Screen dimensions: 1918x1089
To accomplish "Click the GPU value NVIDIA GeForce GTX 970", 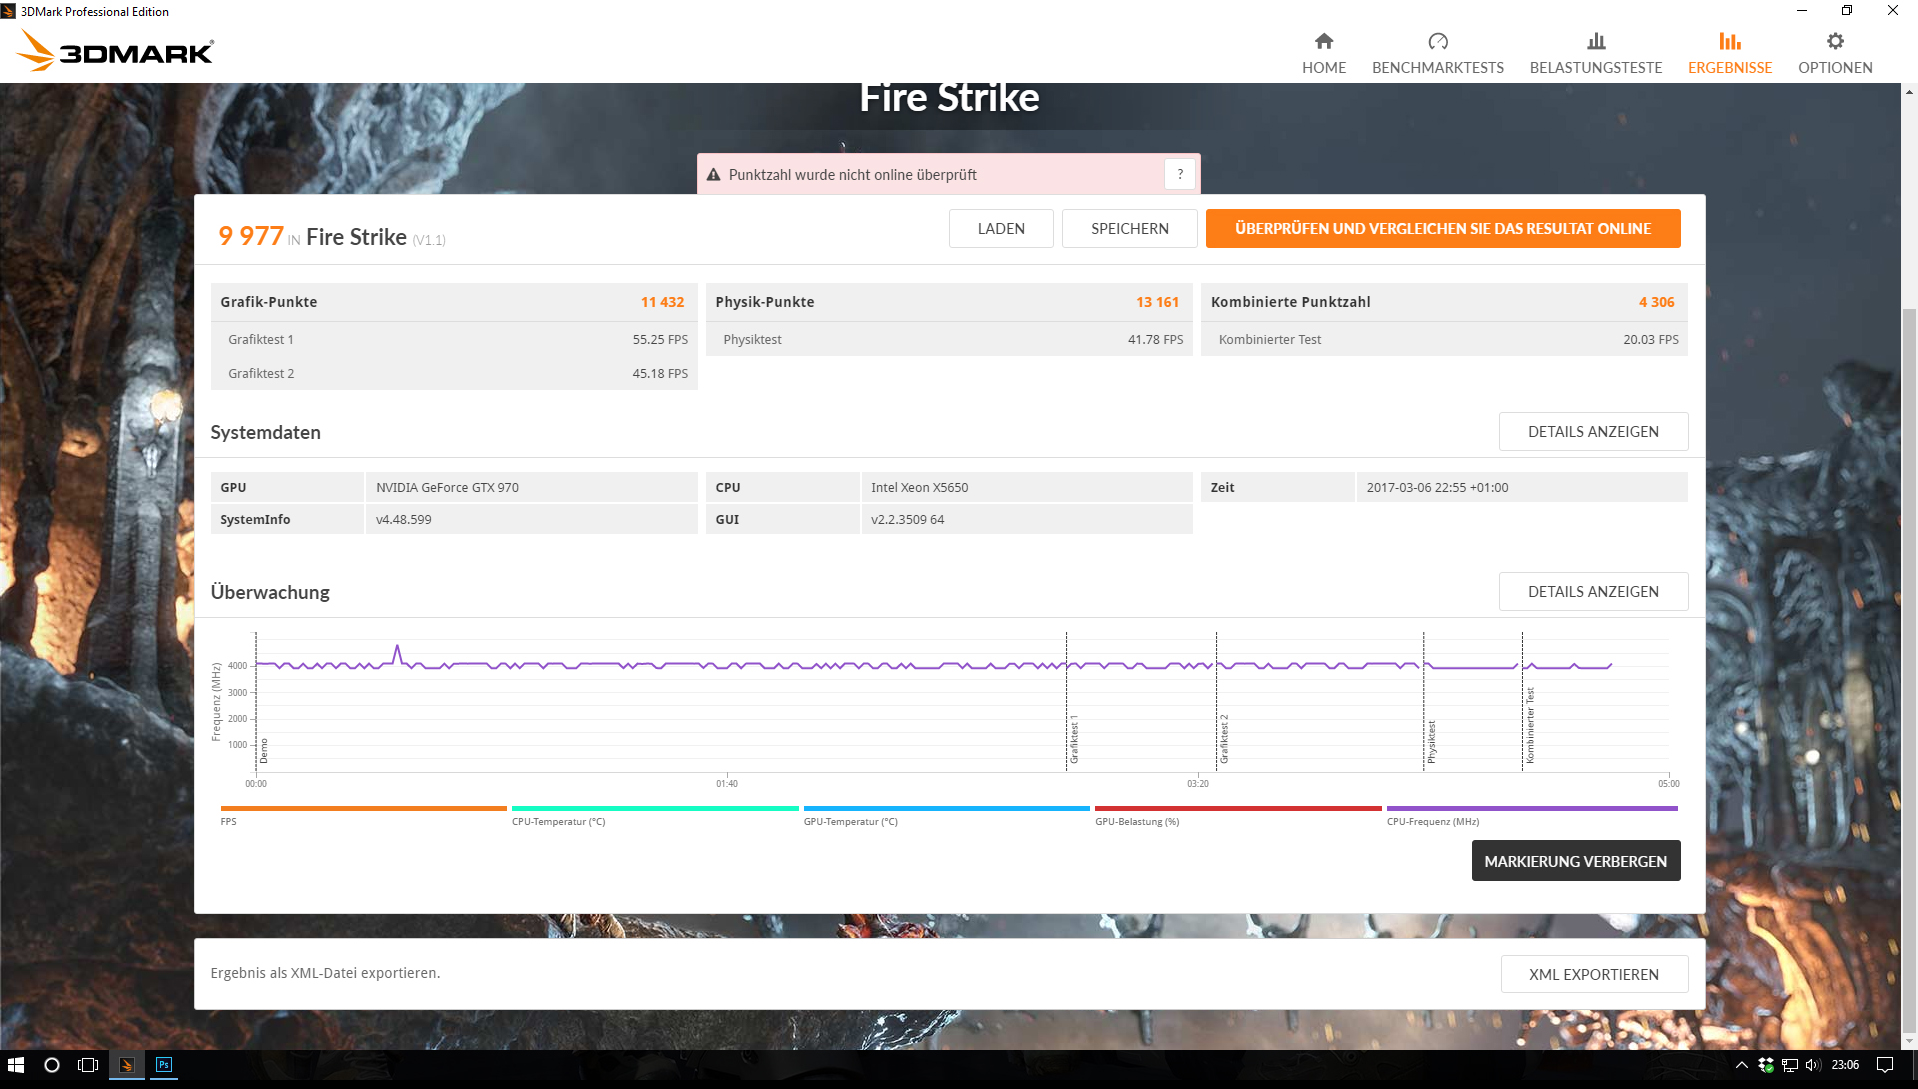I will tap(447, 488).
